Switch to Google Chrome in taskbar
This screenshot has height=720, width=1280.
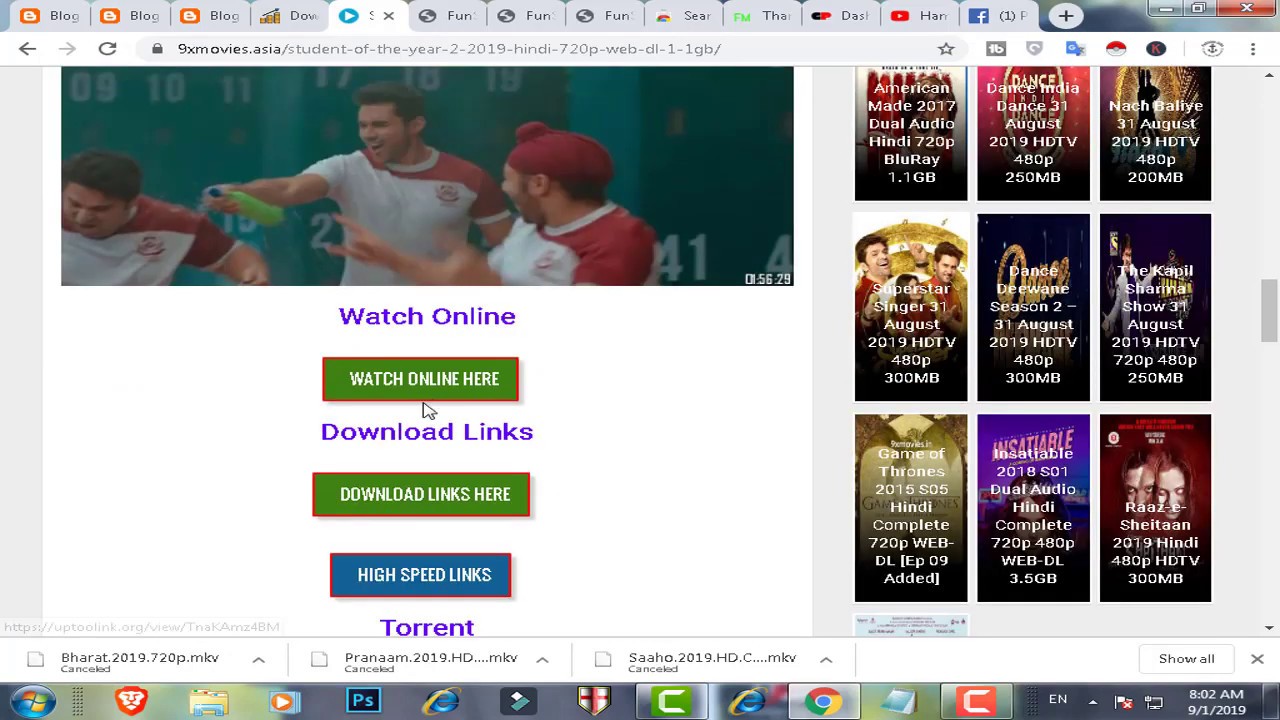point(824,701)
